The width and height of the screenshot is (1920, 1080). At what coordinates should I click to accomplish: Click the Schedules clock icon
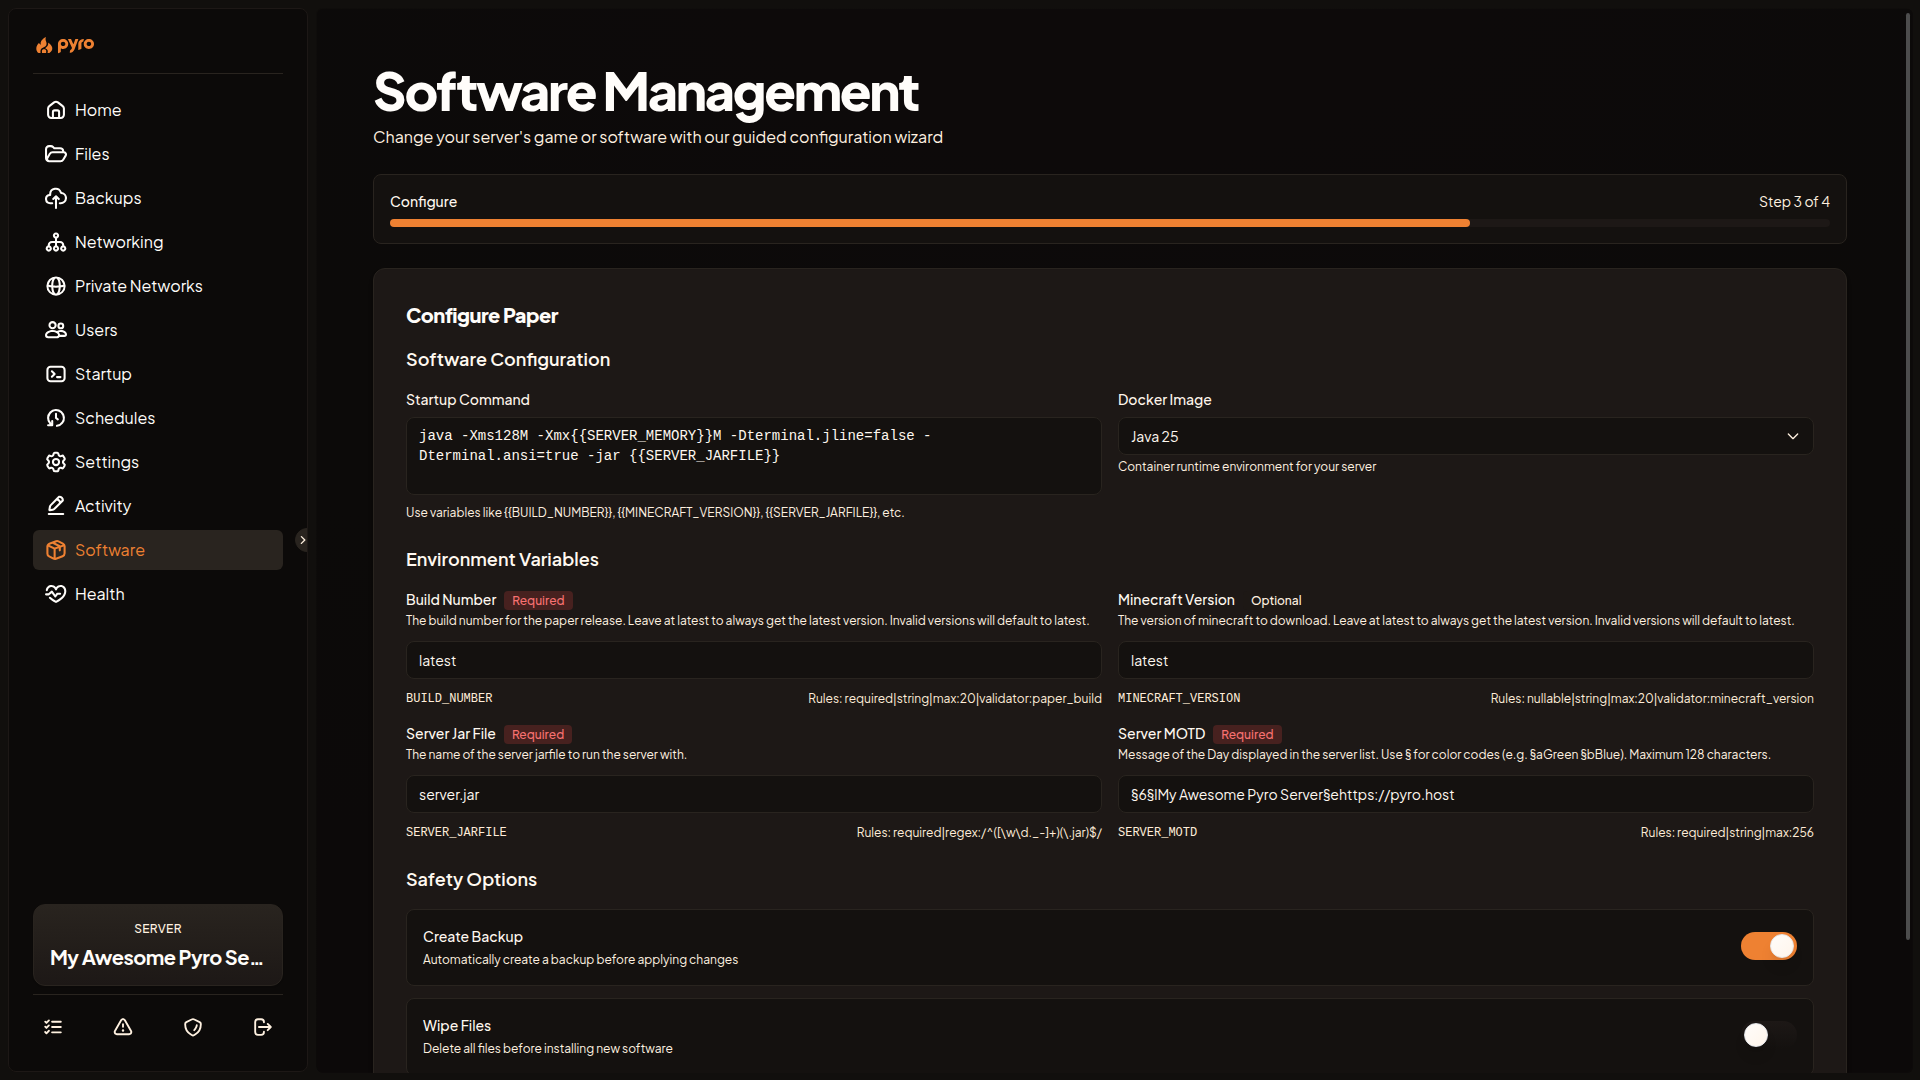[56, 418]
